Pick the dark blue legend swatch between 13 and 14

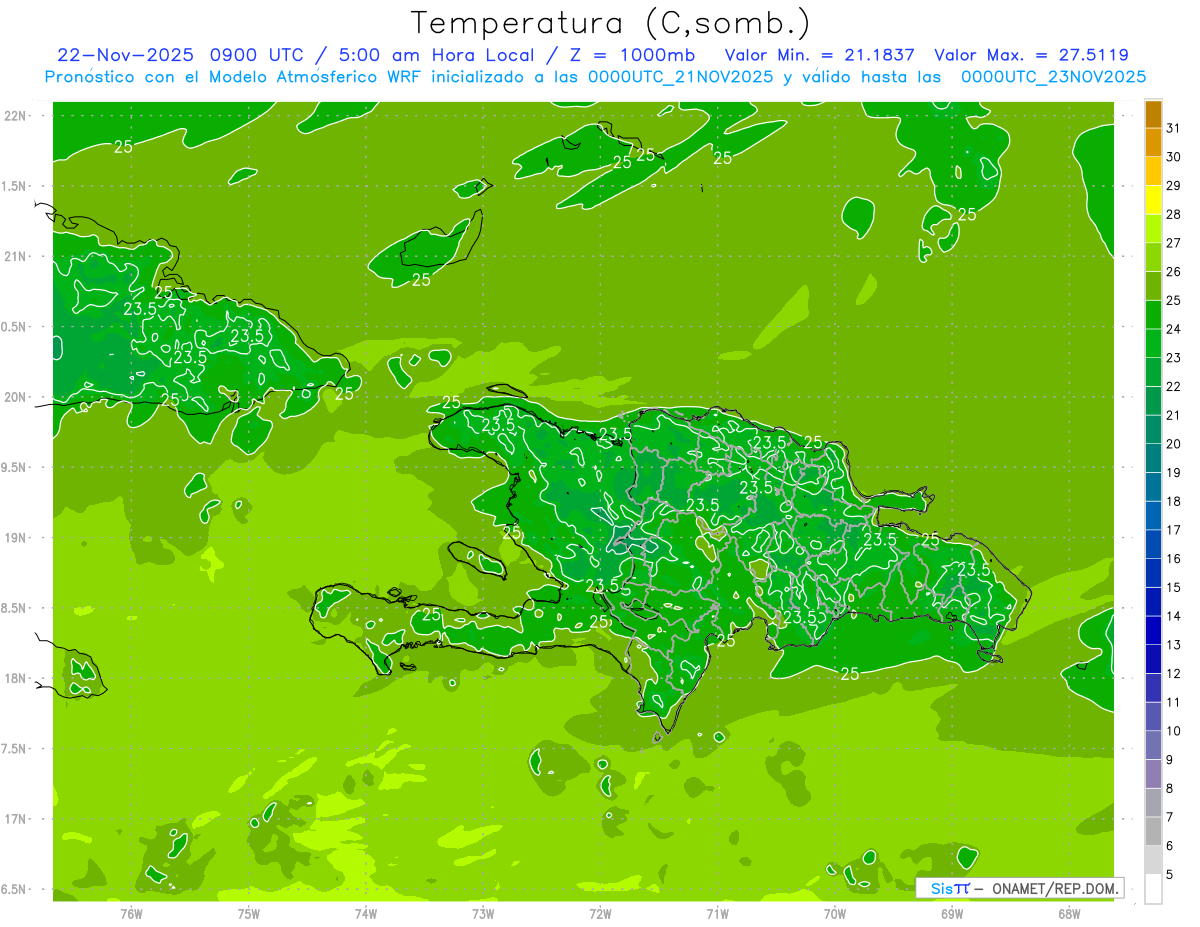coord(1153,631)
